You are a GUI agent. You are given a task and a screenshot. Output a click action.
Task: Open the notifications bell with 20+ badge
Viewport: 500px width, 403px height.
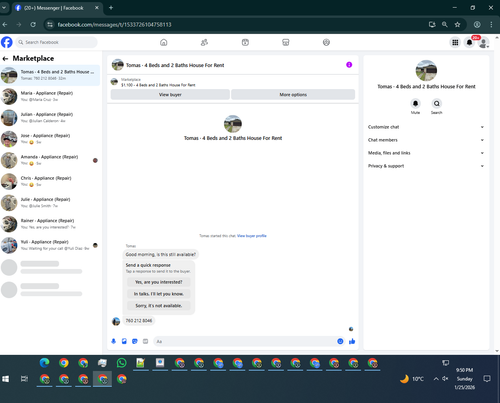point(469,42)
